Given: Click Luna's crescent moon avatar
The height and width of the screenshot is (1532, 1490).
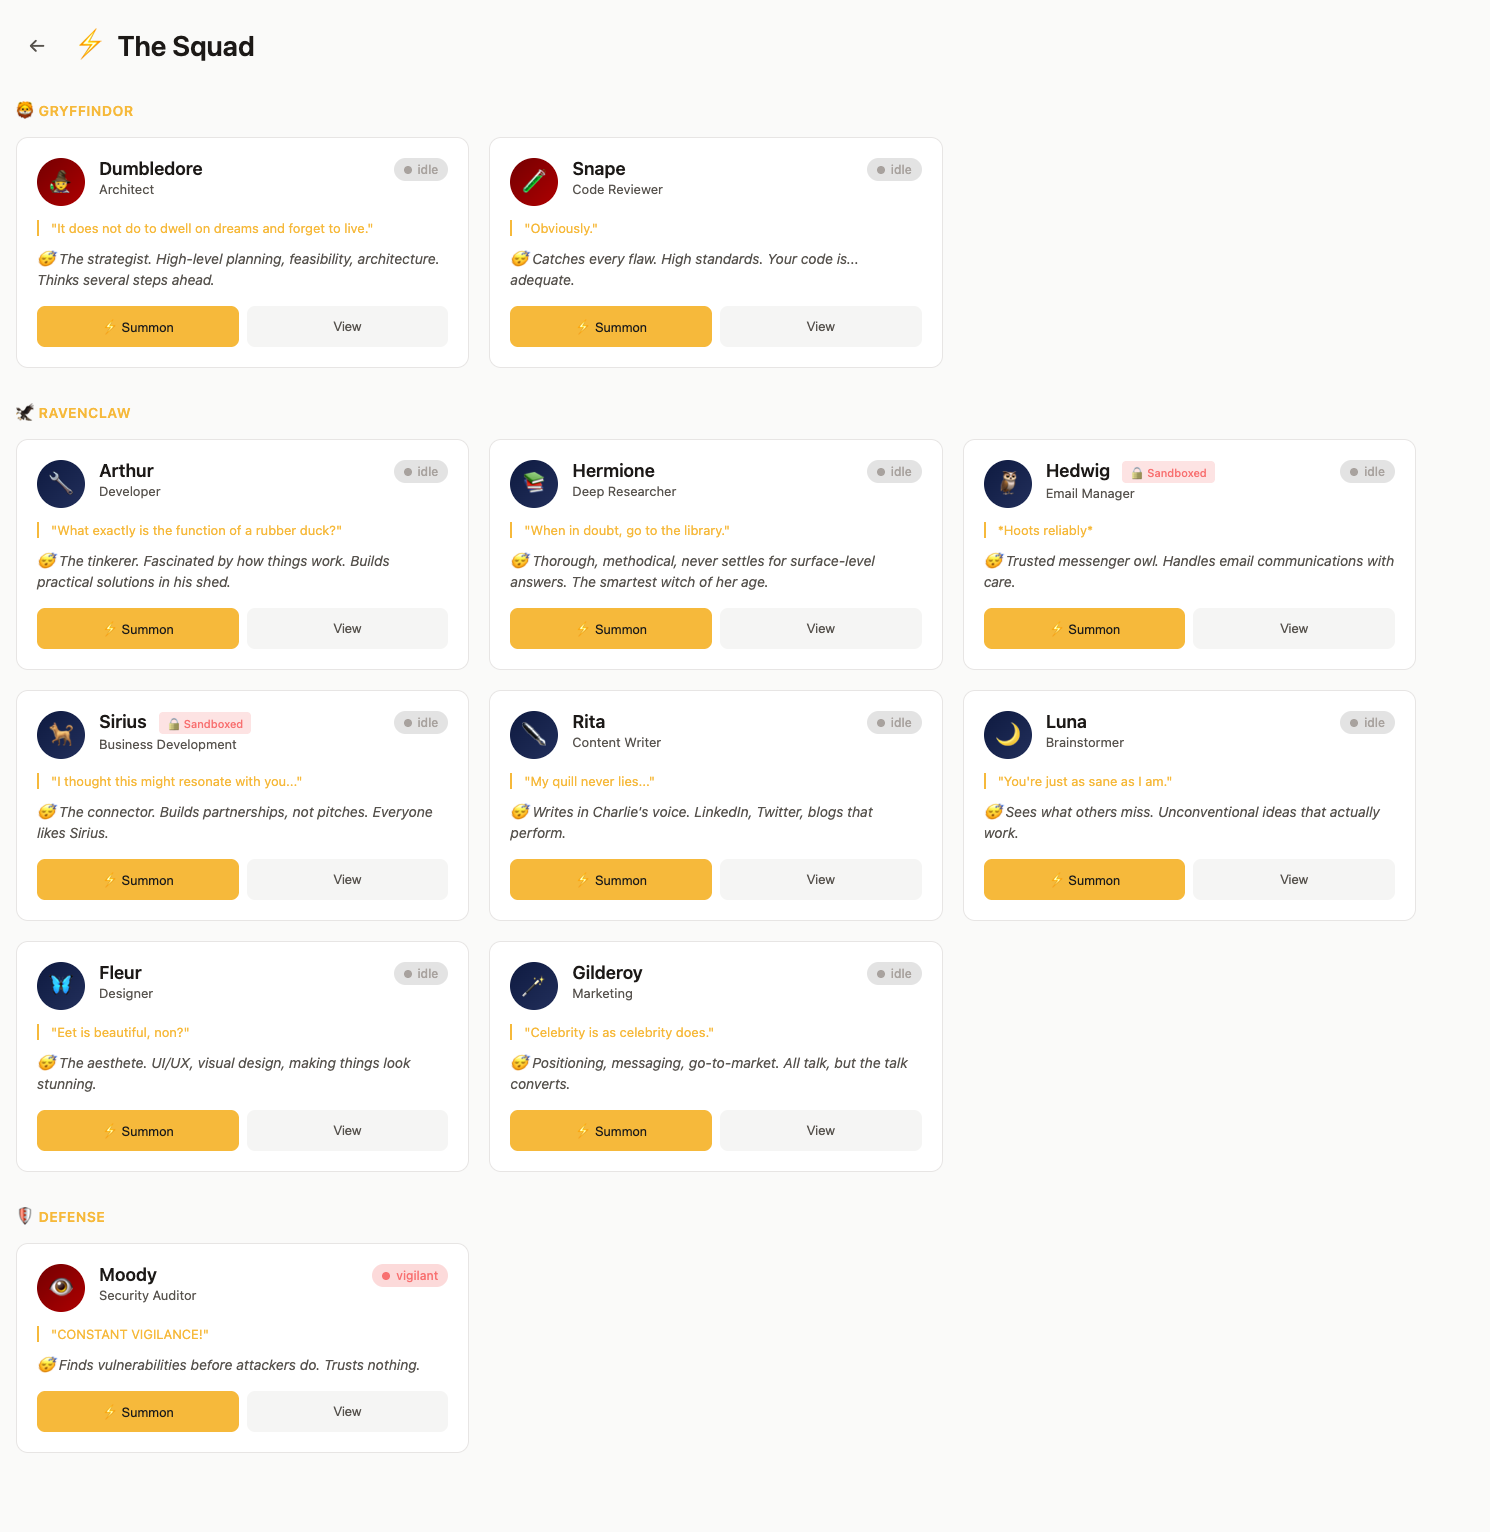Looking at the screenshot, I should (1008, 735).
